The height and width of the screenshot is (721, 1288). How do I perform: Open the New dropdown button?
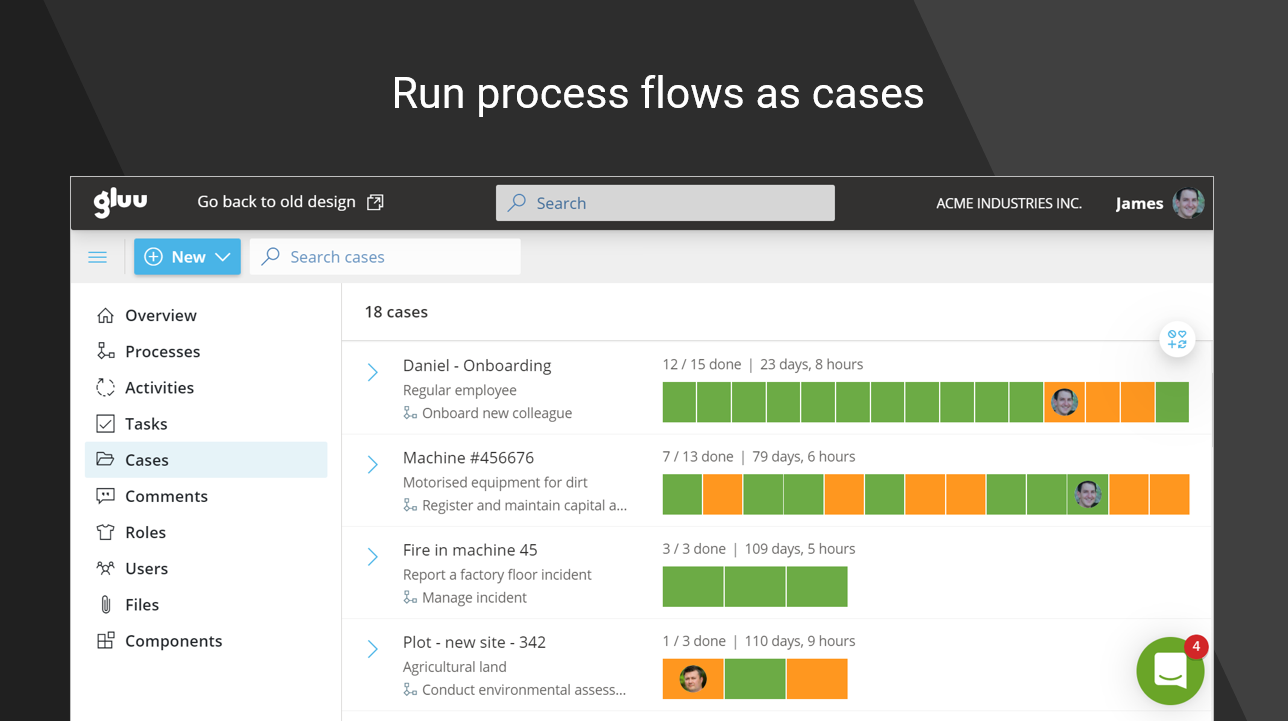187,257
